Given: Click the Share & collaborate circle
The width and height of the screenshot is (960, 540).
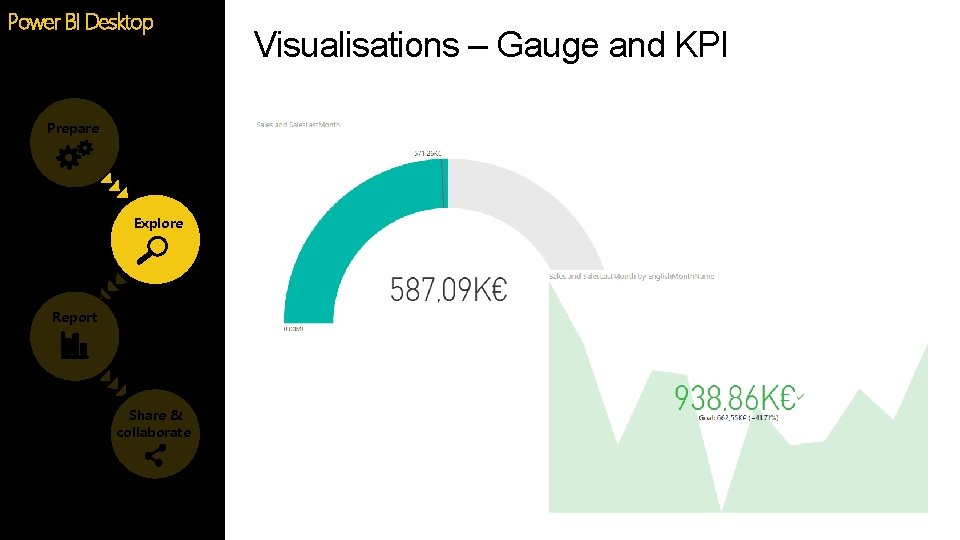Looking at the screenshot, I should [156, 434].
